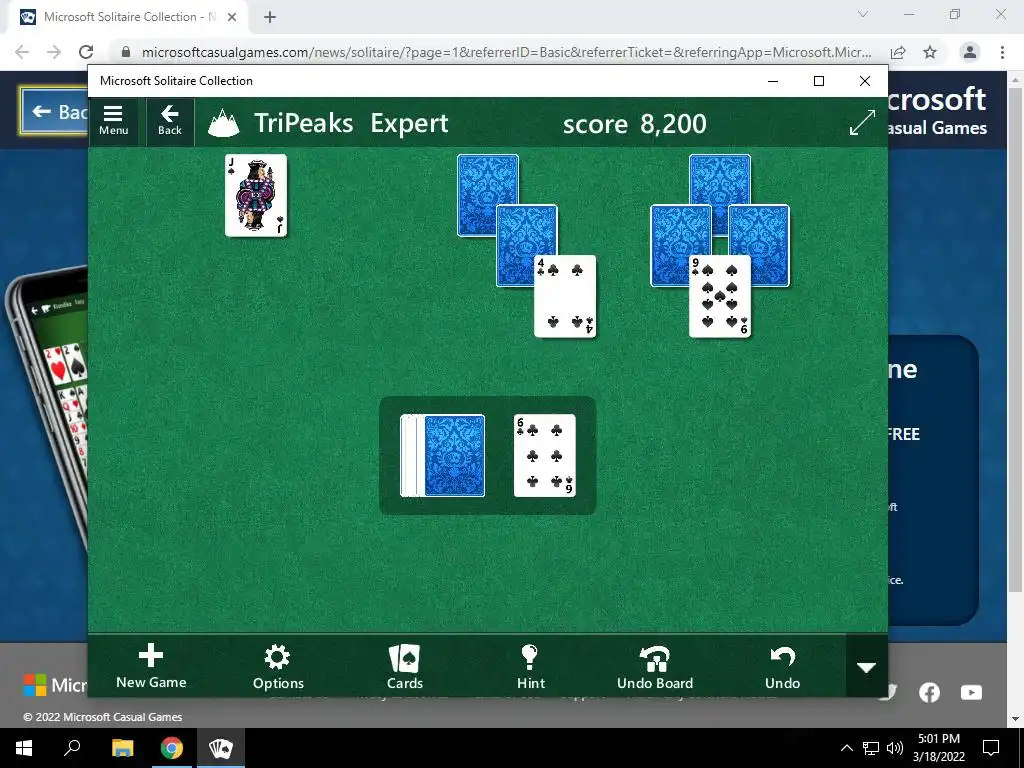Click the 6 of clubs waste card
Screen dimensions: 1024x768
(545, 455)
